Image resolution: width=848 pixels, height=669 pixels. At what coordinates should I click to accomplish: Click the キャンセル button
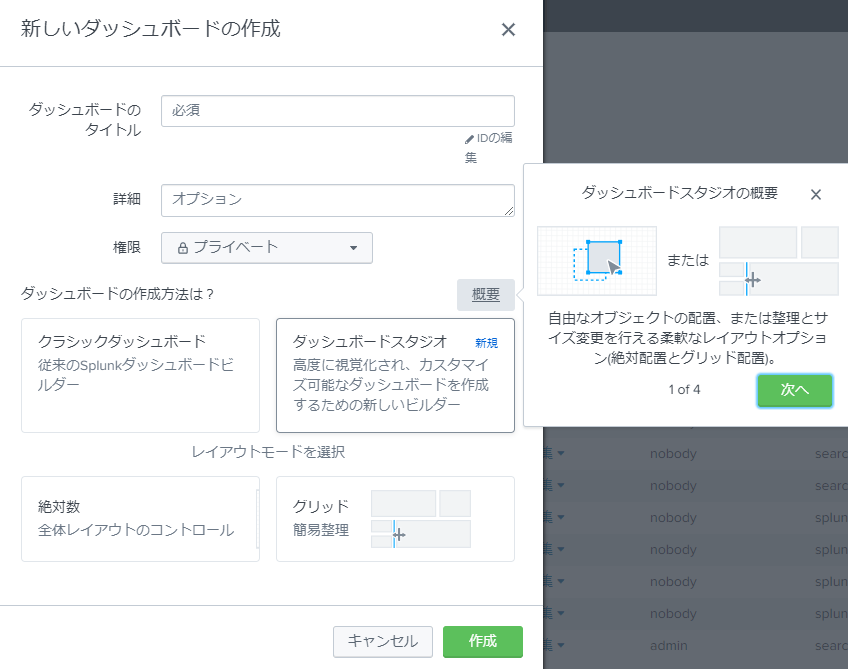tap(382, 641)
